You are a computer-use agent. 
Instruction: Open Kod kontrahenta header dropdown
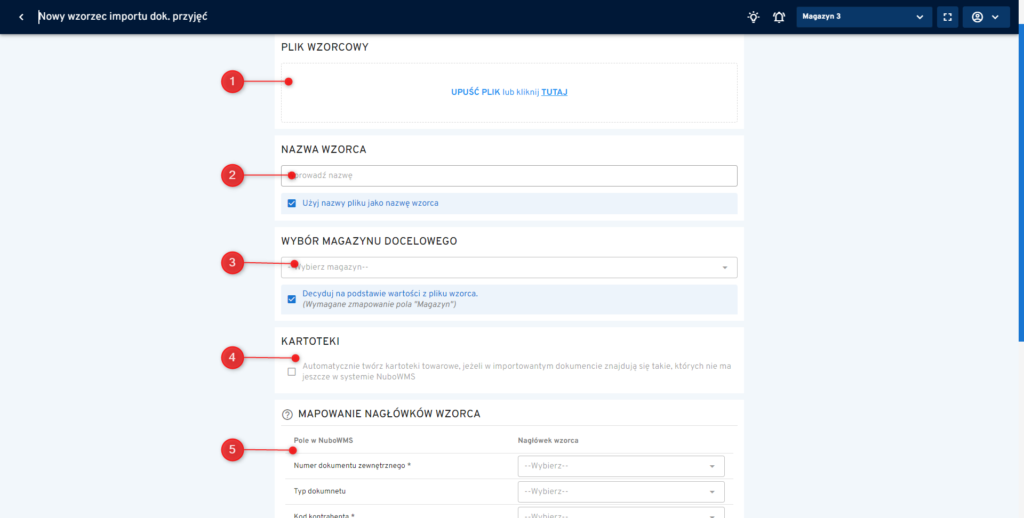click(620, 512)
